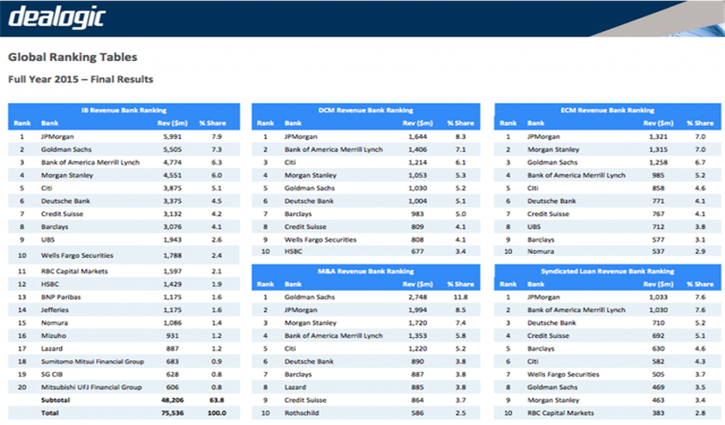
Task: Click the M&A value 1,720
Action: 418,323
